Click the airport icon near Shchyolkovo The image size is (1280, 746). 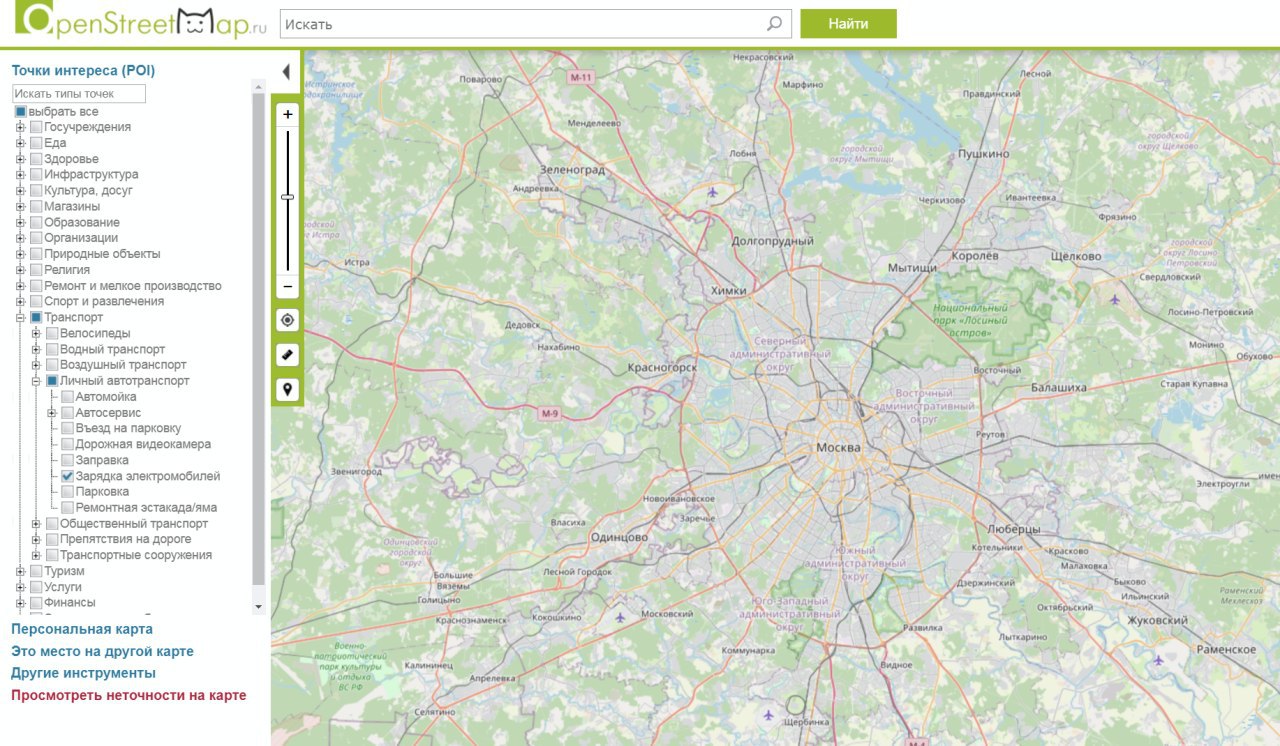1115,299
